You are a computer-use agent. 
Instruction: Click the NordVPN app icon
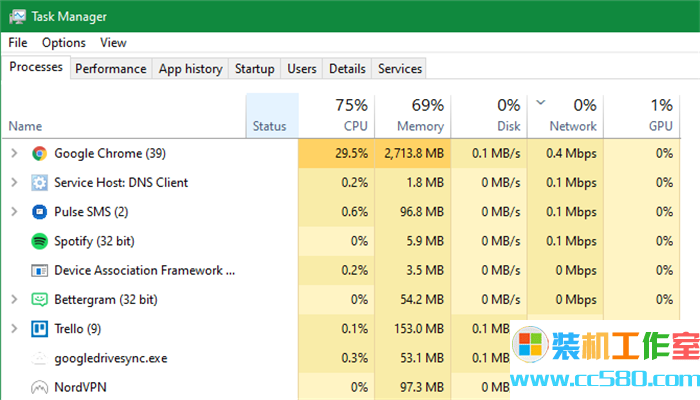point(39,387)
